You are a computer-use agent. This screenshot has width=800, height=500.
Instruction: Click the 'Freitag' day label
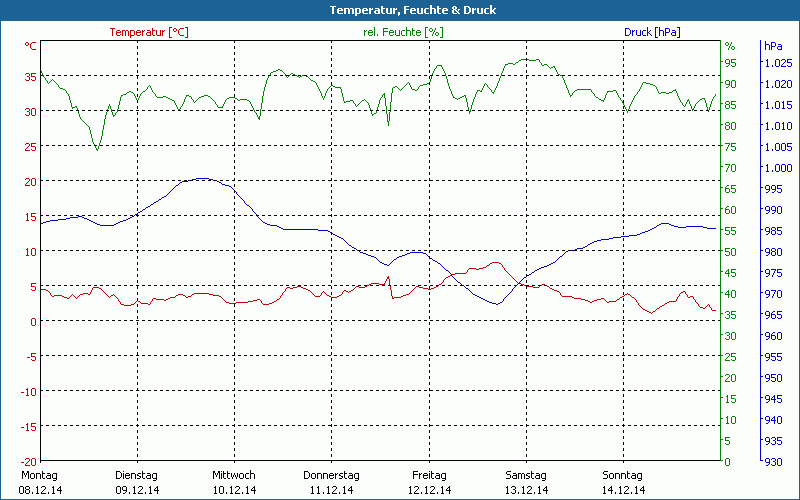pyautogui.click(x=429, y=476)
